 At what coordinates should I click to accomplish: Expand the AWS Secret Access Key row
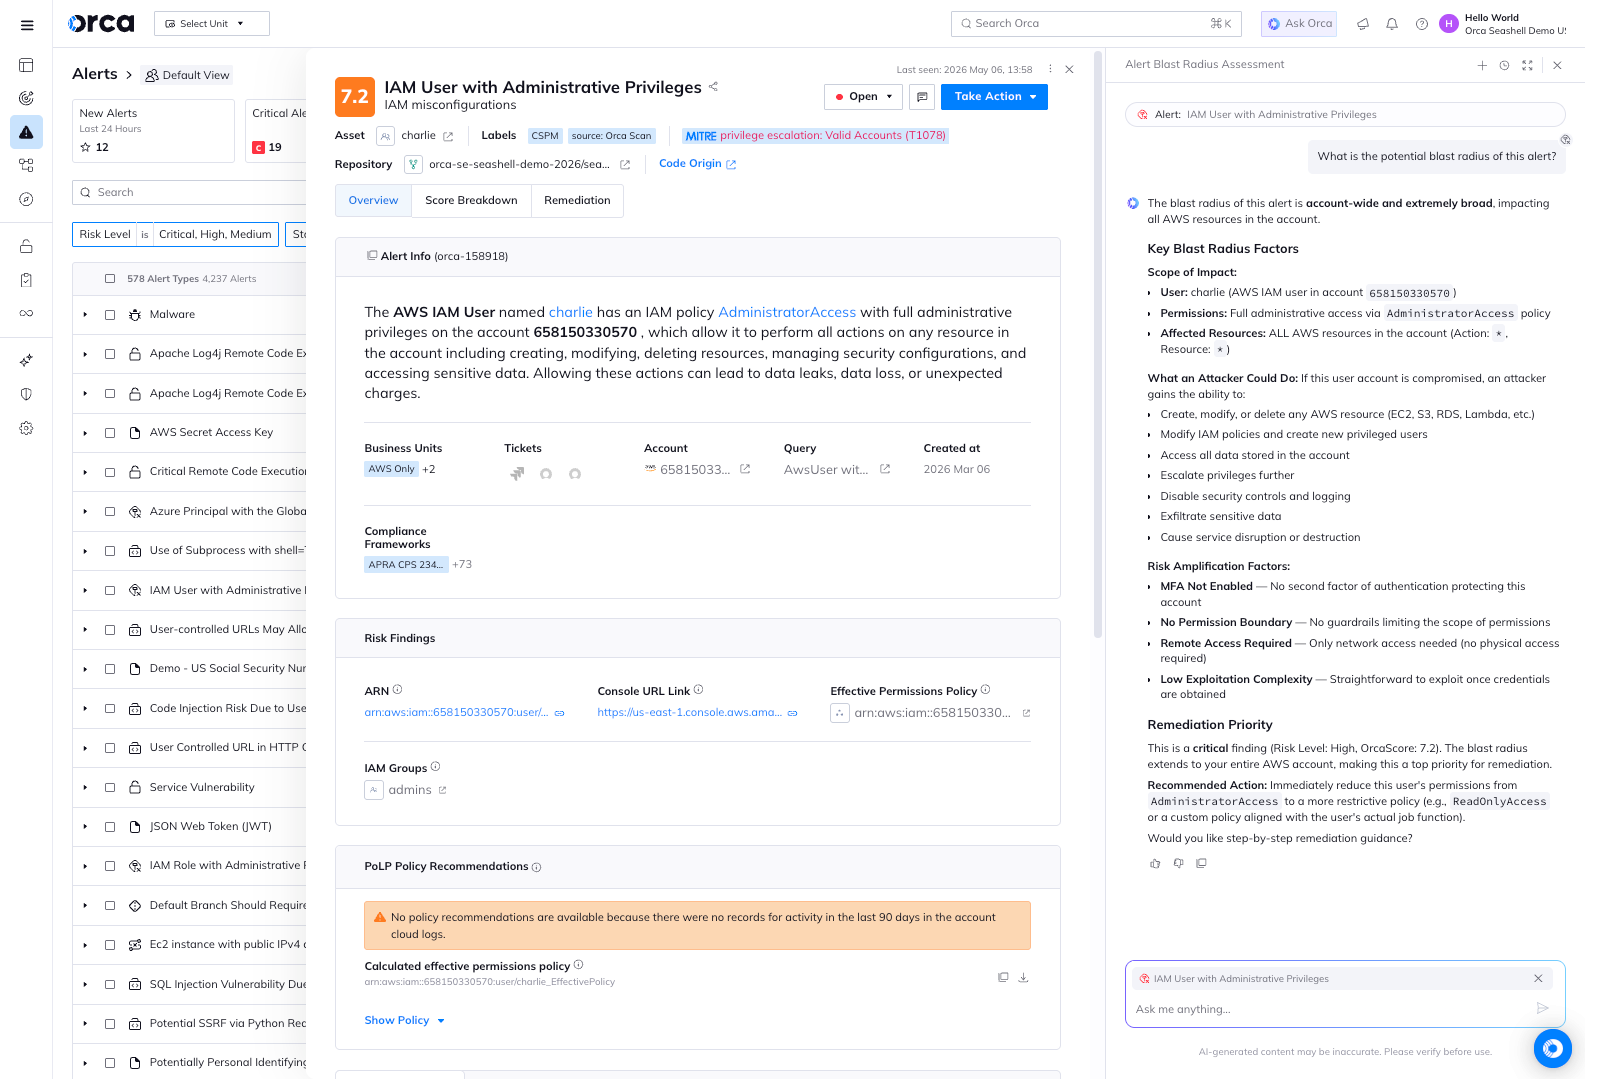[x=85, y=433]
